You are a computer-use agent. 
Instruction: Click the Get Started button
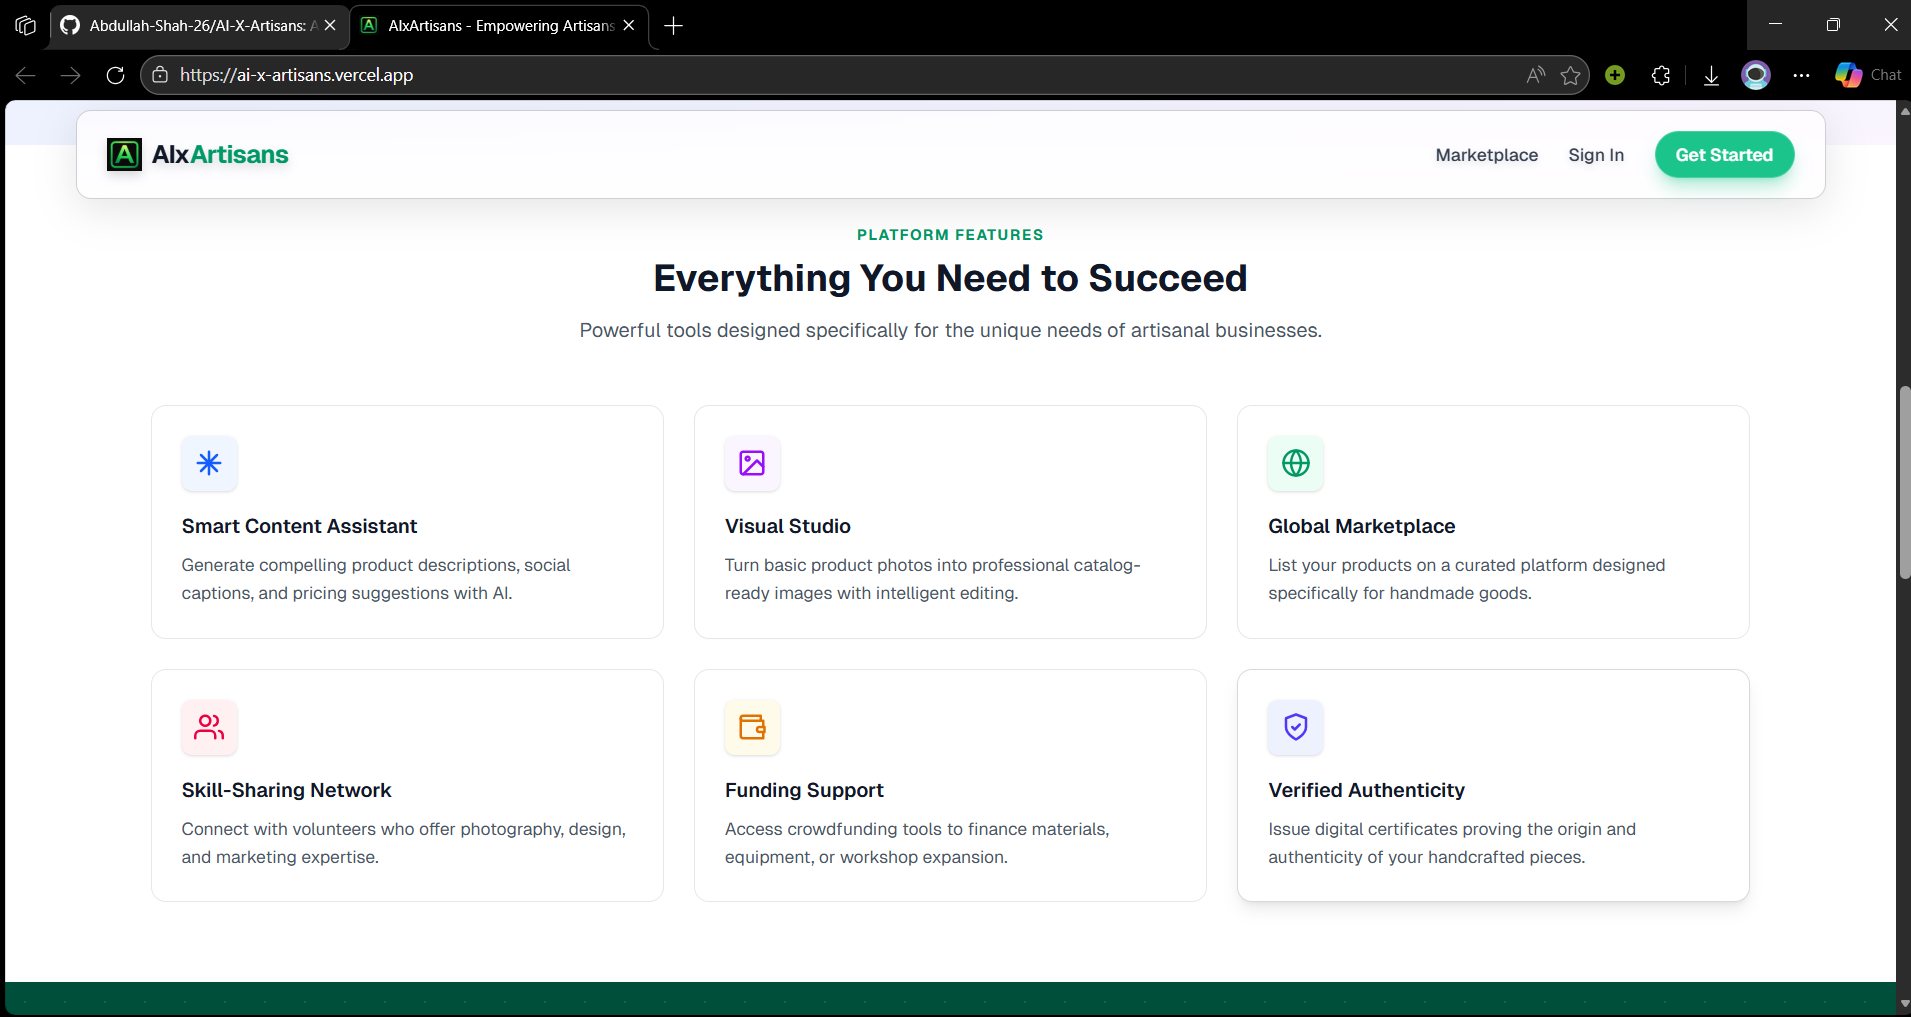(1724, 155)
